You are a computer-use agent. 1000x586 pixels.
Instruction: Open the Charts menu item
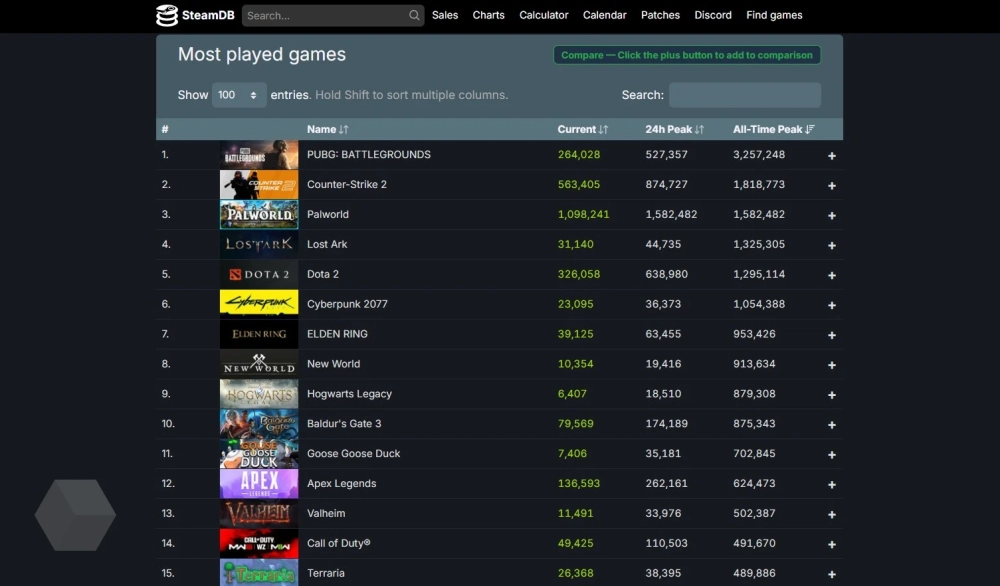click(x=488, y=15)
